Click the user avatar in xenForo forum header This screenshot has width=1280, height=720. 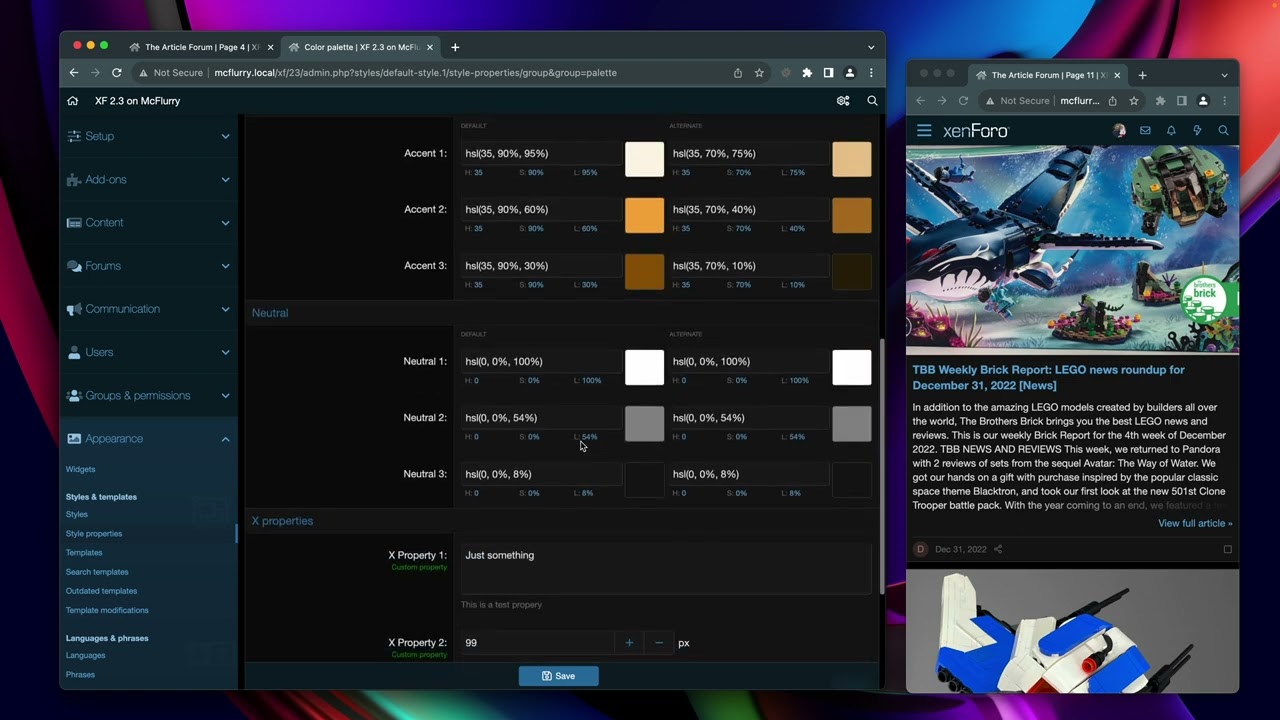point(1119,131)
